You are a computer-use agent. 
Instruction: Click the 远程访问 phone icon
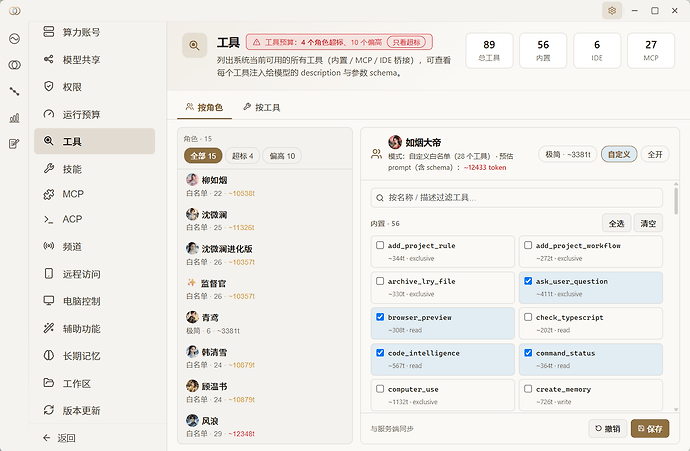pos(49,273)
